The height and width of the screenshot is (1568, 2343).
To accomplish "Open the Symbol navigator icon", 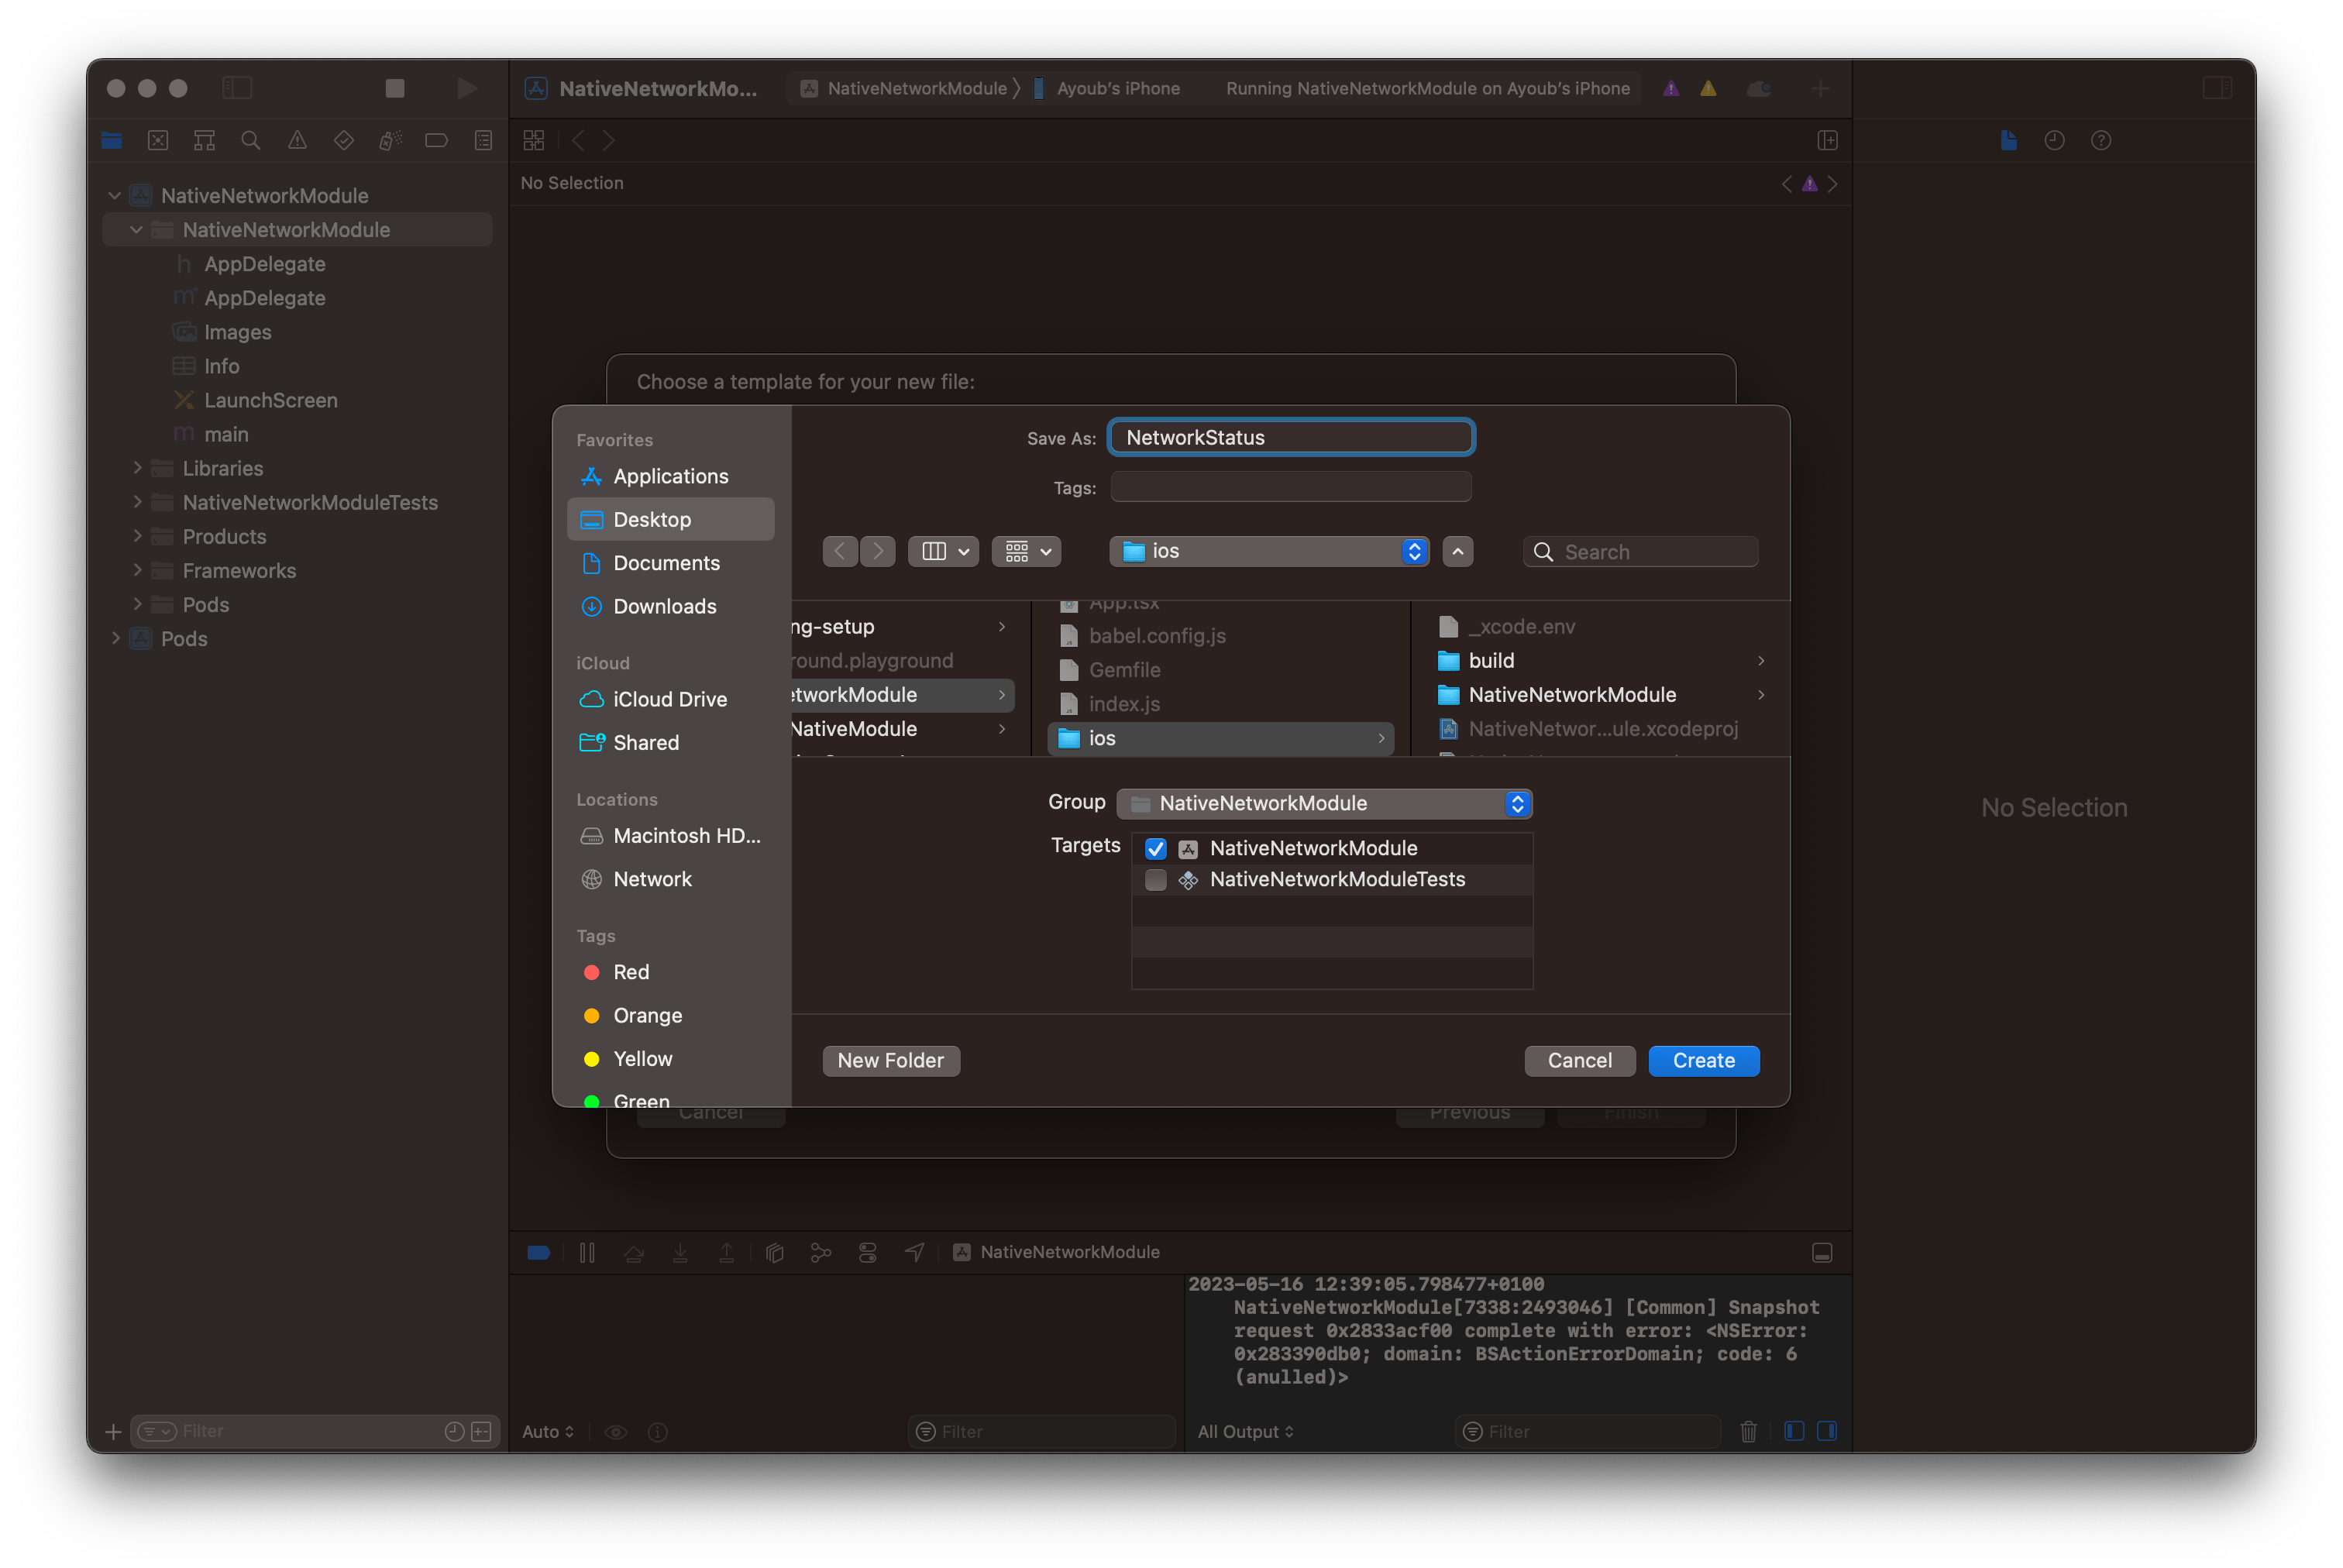I will tap(204, 140).
